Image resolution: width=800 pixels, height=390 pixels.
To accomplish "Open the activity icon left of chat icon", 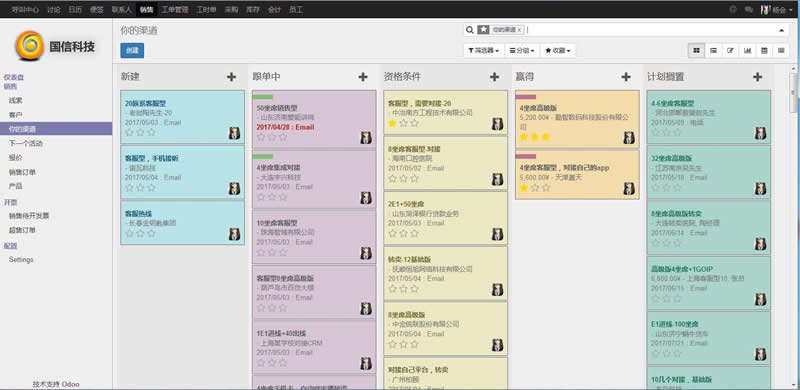I will 733,9.
